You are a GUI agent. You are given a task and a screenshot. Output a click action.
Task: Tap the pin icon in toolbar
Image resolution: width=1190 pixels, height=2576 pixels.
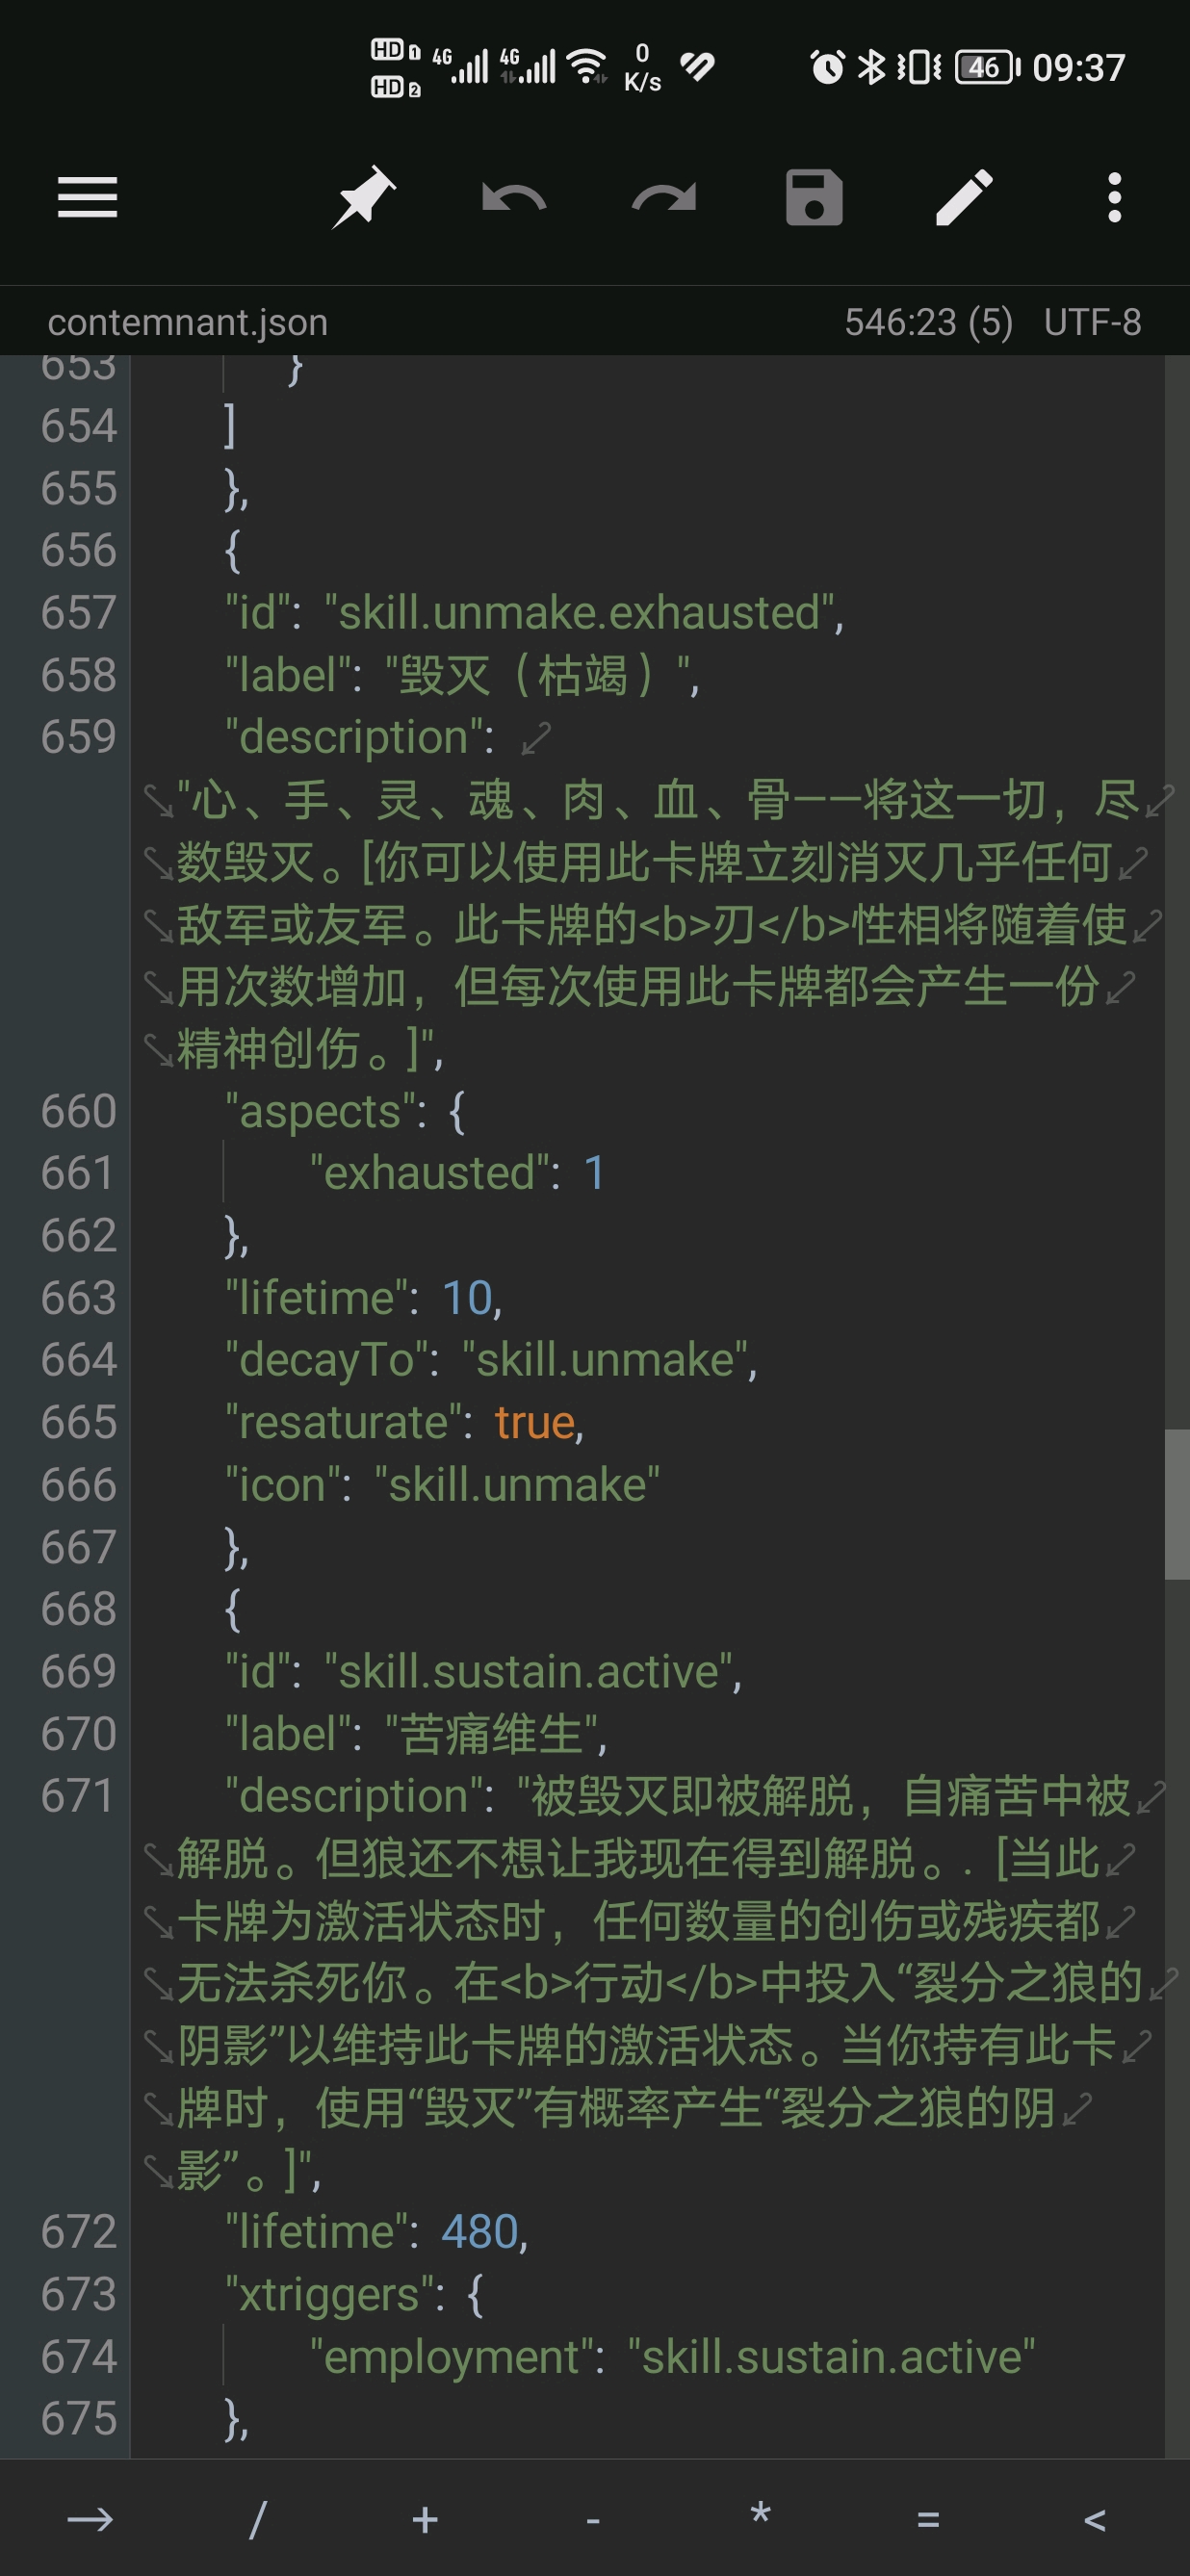(x=363, y=197)
